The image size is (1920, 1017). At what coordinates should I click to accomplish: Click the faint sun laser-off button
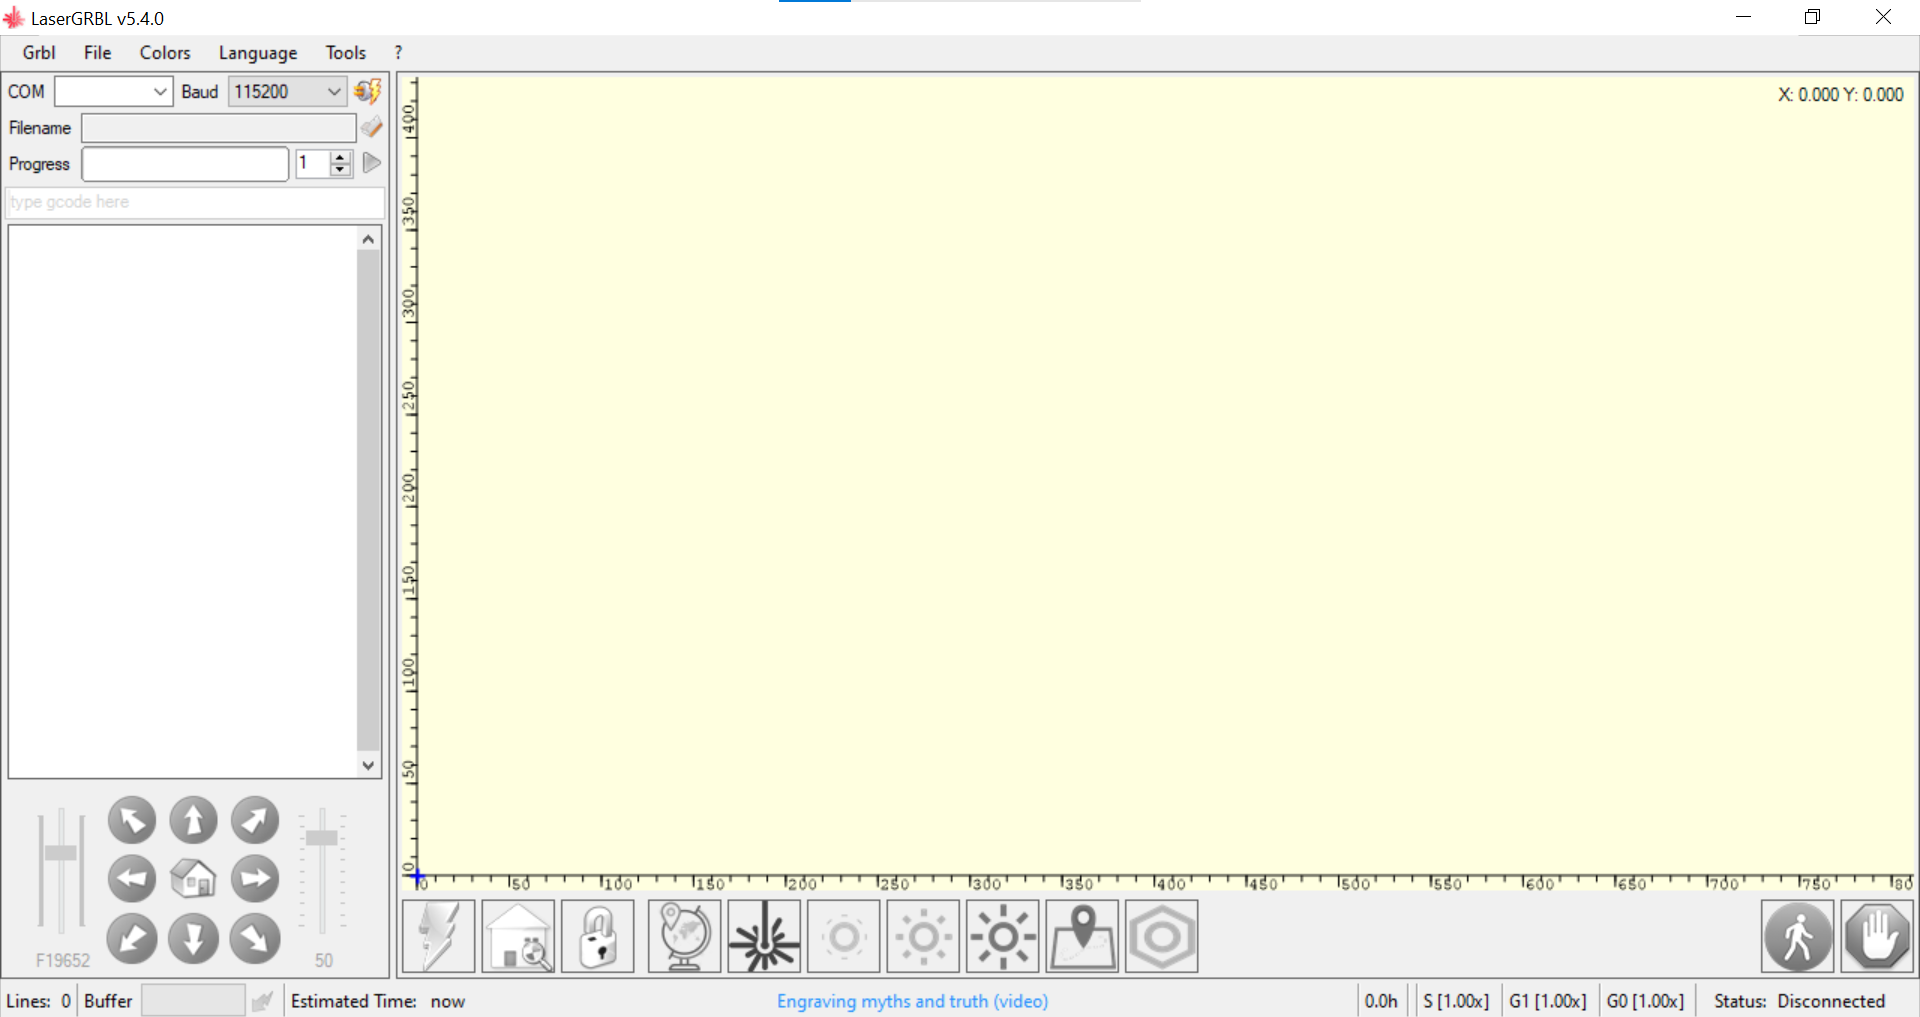(x=844, y=936)
